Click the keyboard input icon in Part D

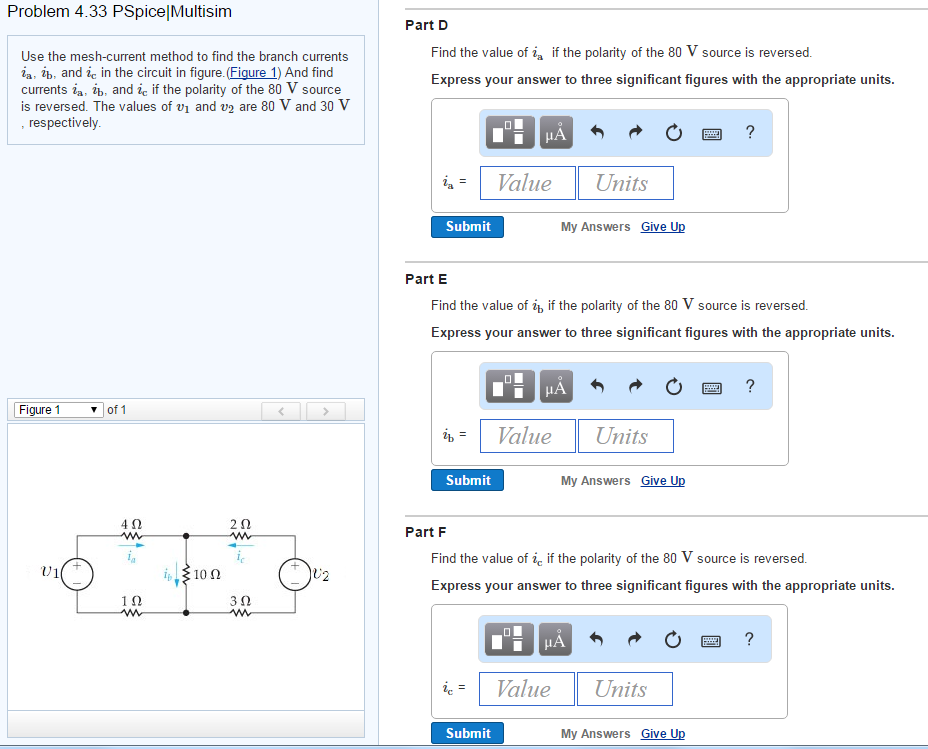tap(711, 132)
